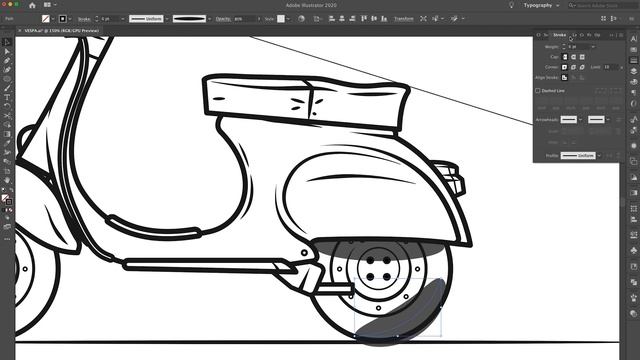Select the VESPA.ai document tab
640x360 pixels.
pyautogui.click(x=61, y=30)
